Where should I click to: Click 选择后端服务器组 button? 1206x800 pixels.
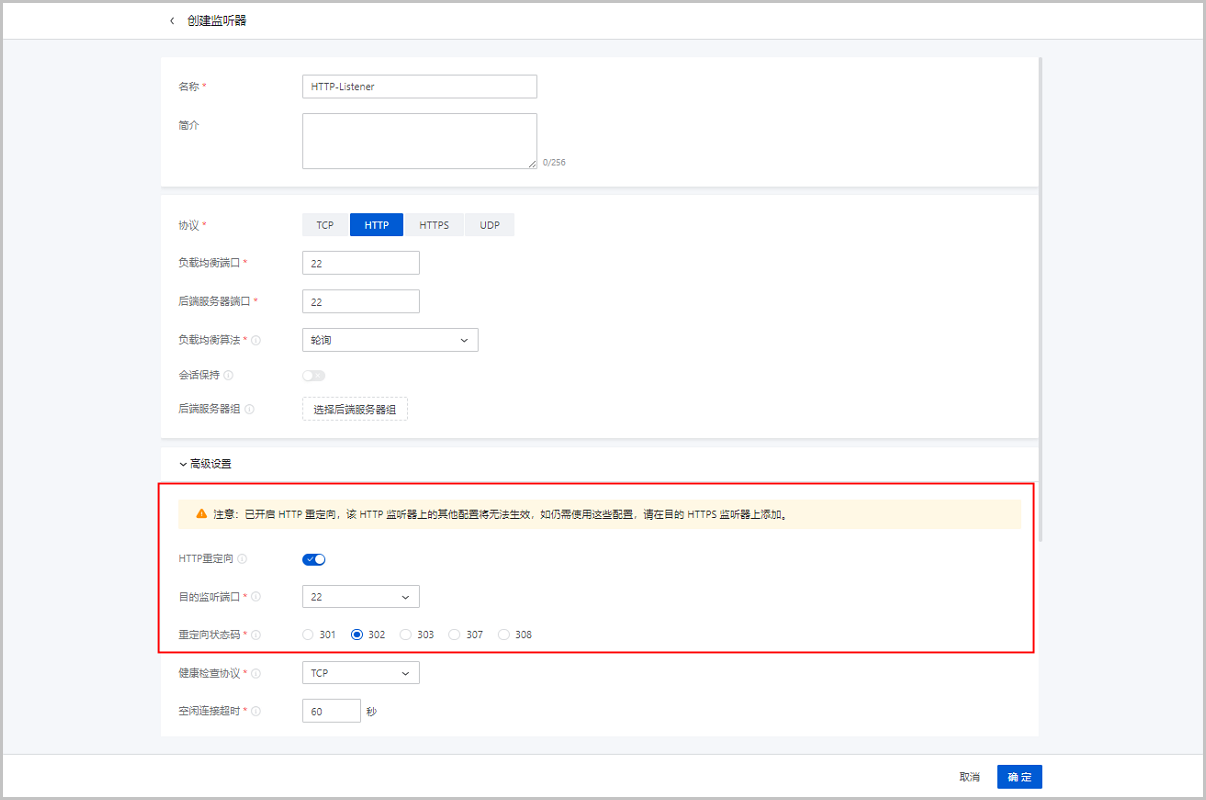[x=355, y=409]
